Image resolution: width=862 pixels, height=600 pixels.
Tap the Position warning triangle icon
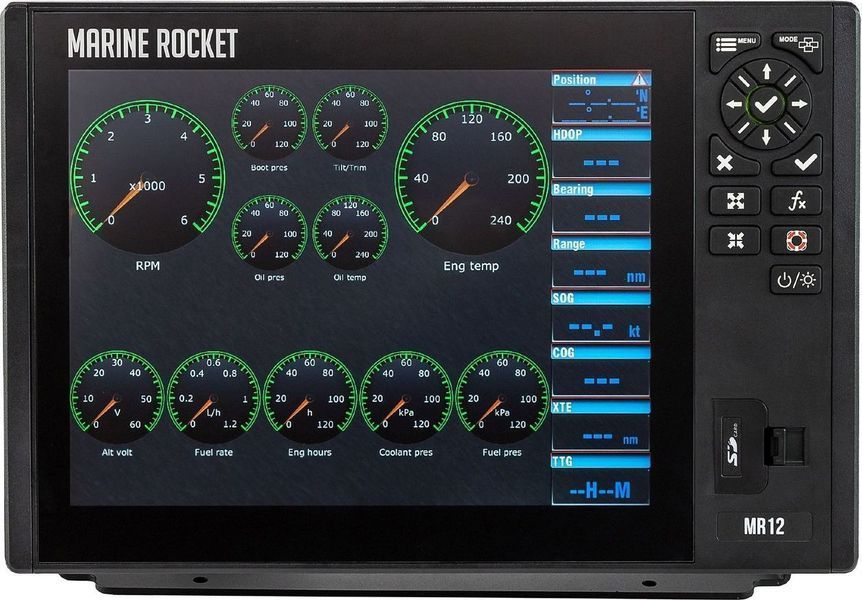tap(639, 80)
